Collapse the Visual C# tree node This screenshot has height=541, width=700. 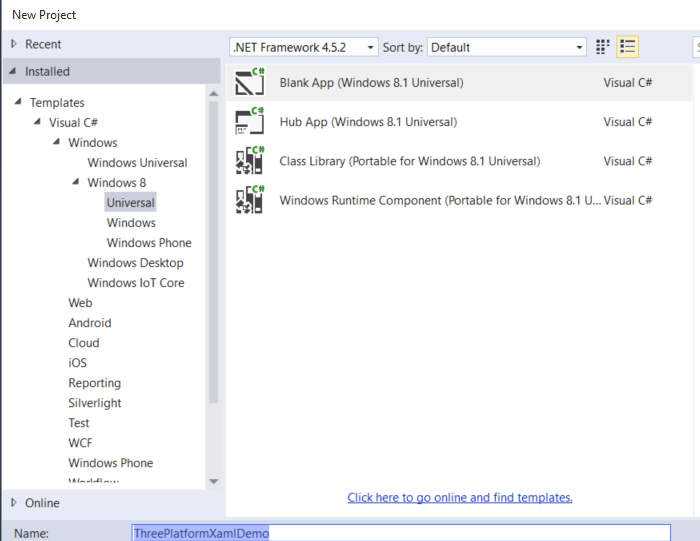pyautogui.click(x=38, y=122)
